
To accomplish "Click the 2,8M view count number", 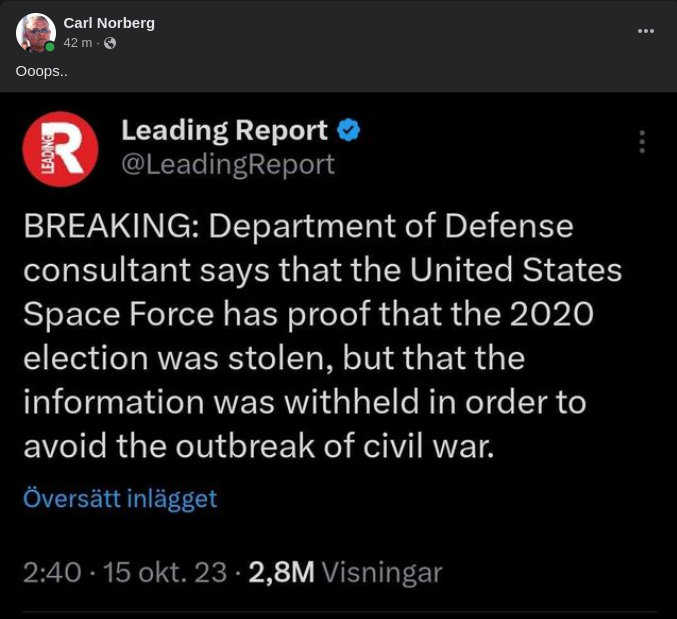I will [281, 572].
